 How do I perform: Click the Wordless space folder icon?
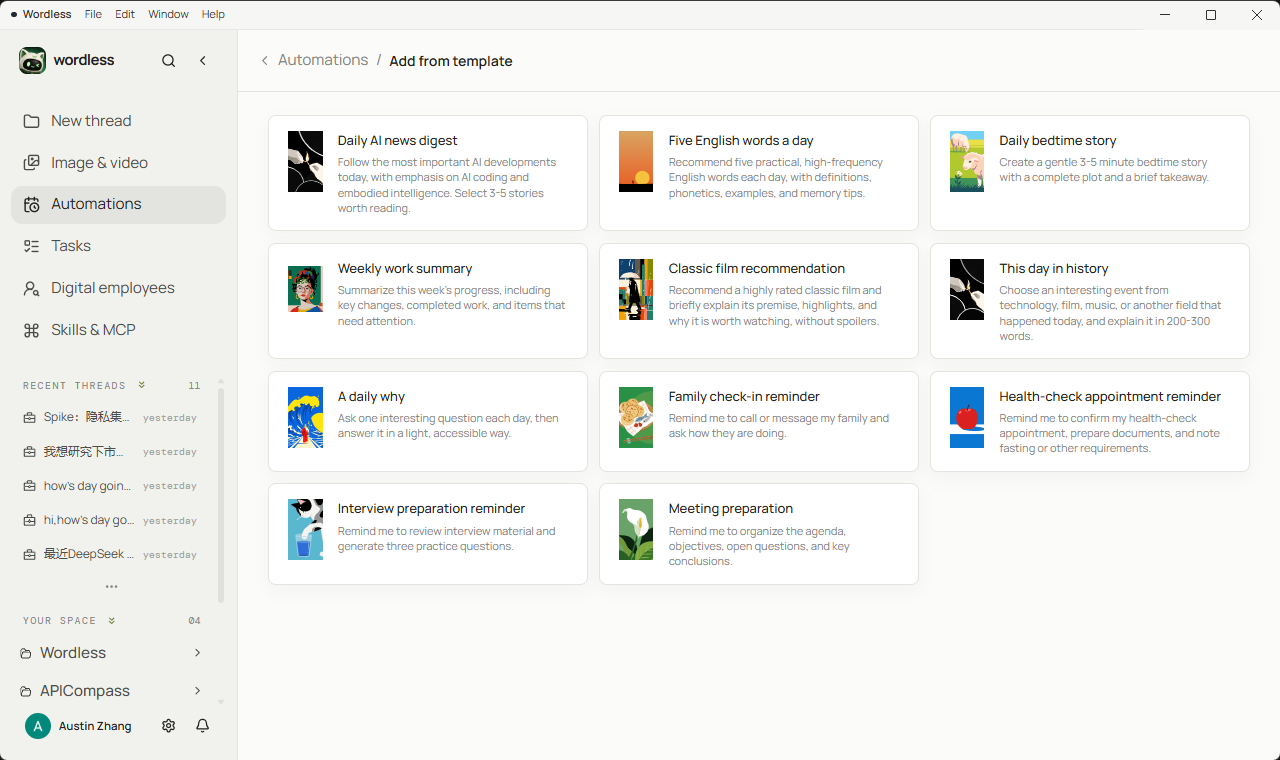pos(26,653)
